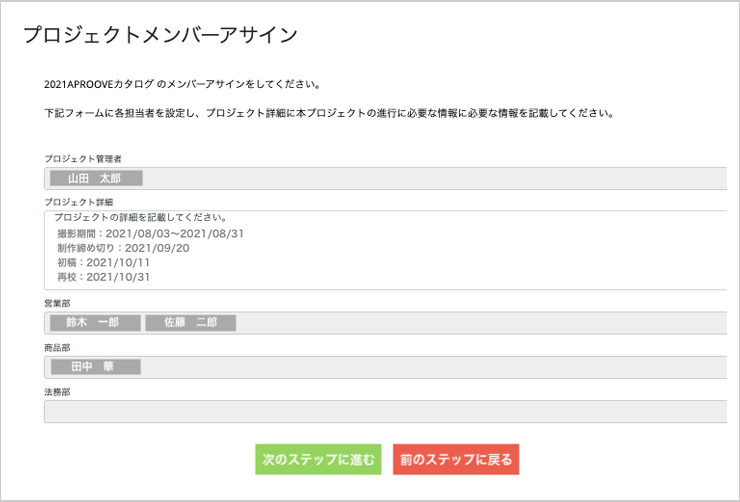Select the 田中 華 member tag
The height and width of the screenshot is (502, 740).
[95, 367]
